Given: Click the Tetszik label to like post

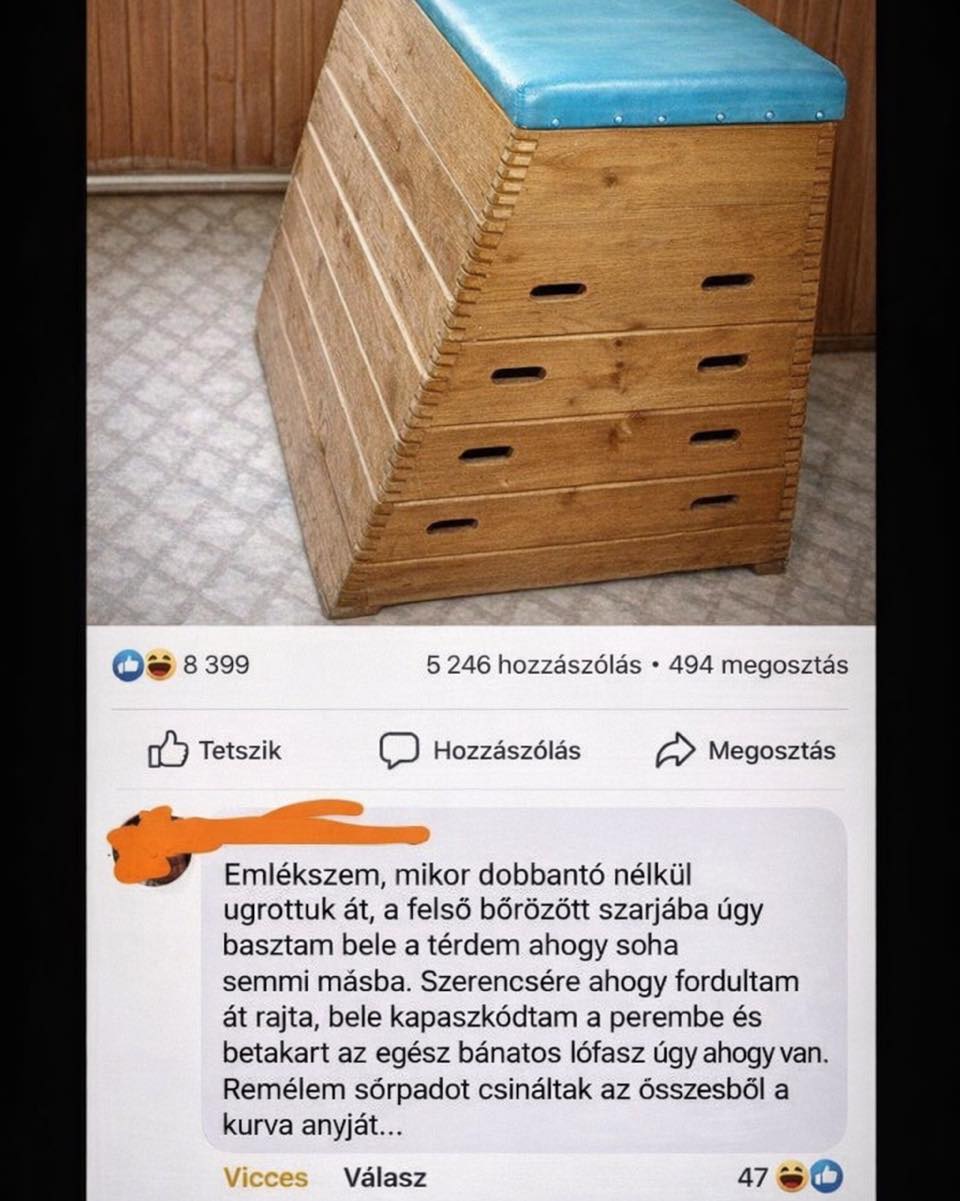Looking at the screenshot, I should pos(240,750).
